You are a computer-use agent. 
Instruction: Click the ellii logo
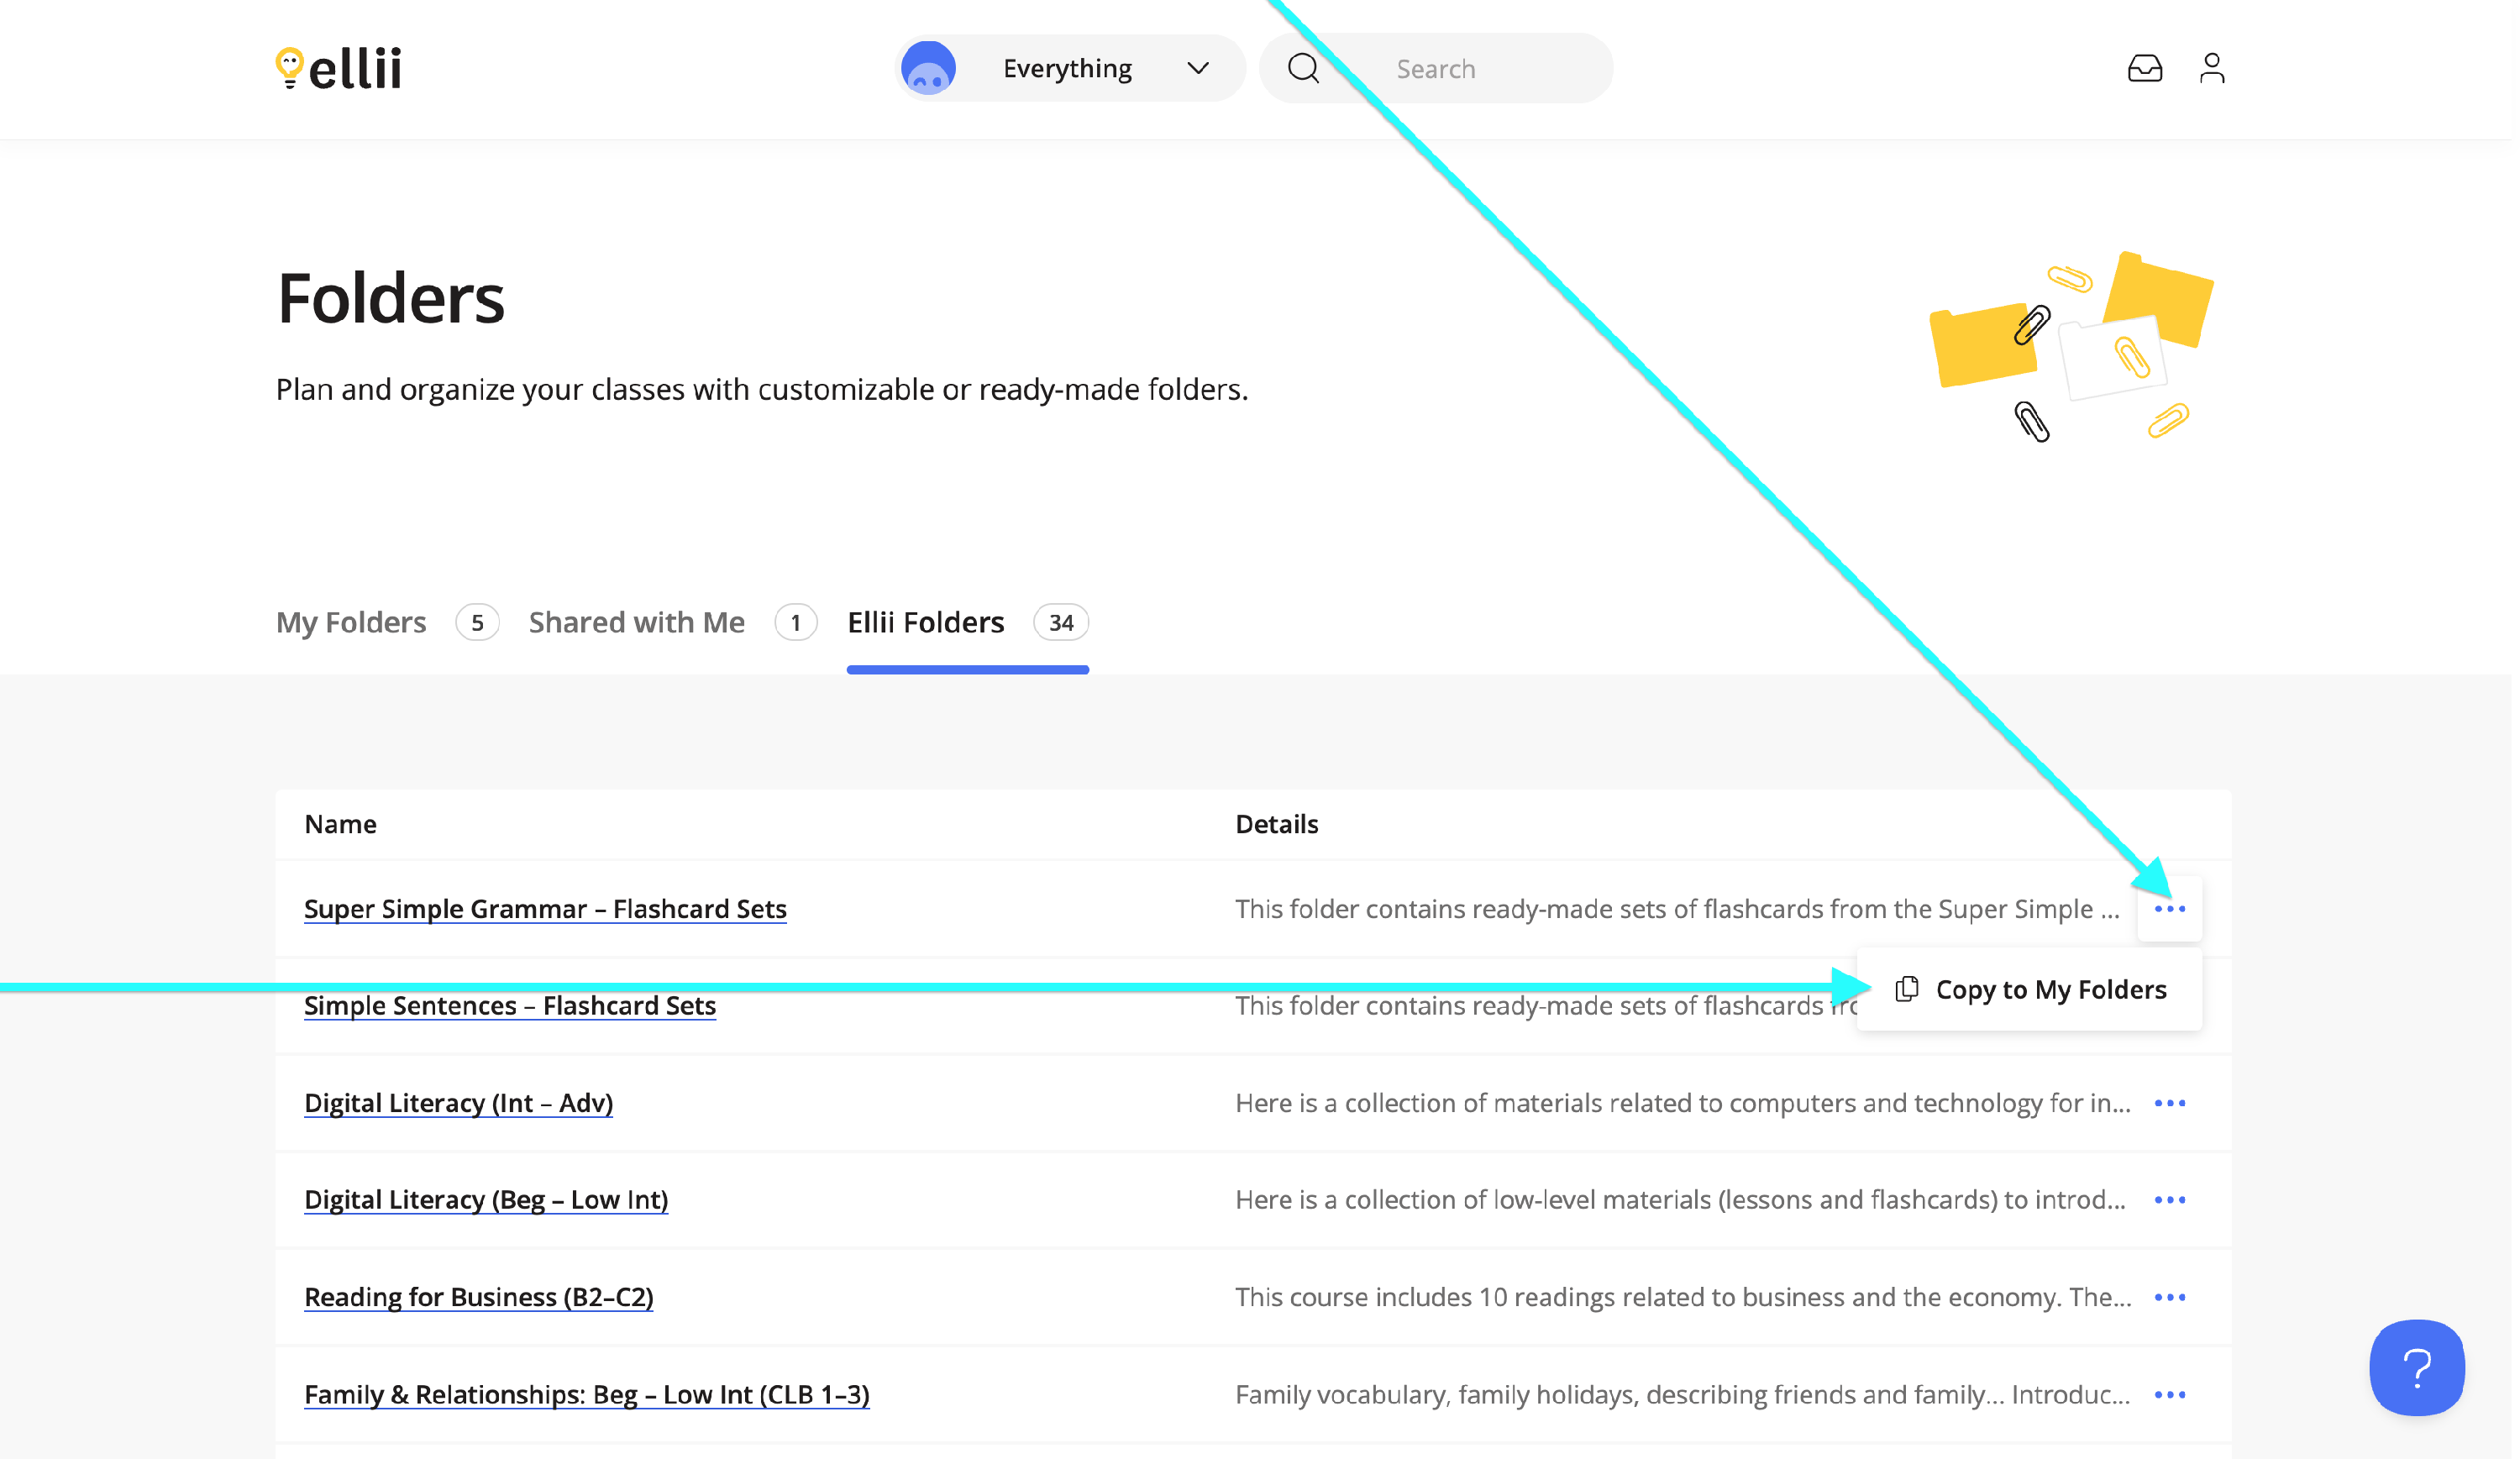339,68
